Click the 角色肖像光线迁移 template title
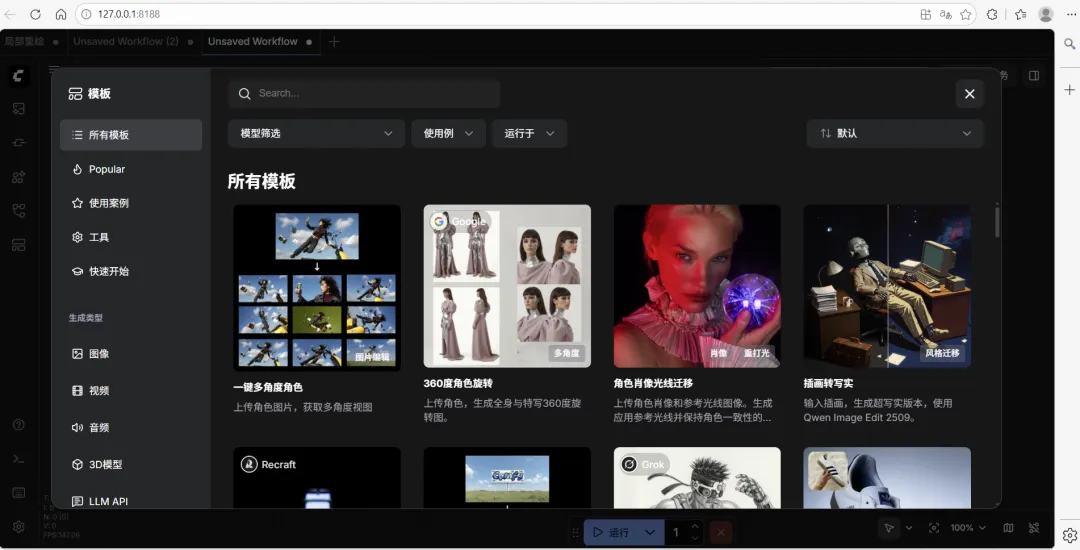1080x550 pixels. (653, 383)
